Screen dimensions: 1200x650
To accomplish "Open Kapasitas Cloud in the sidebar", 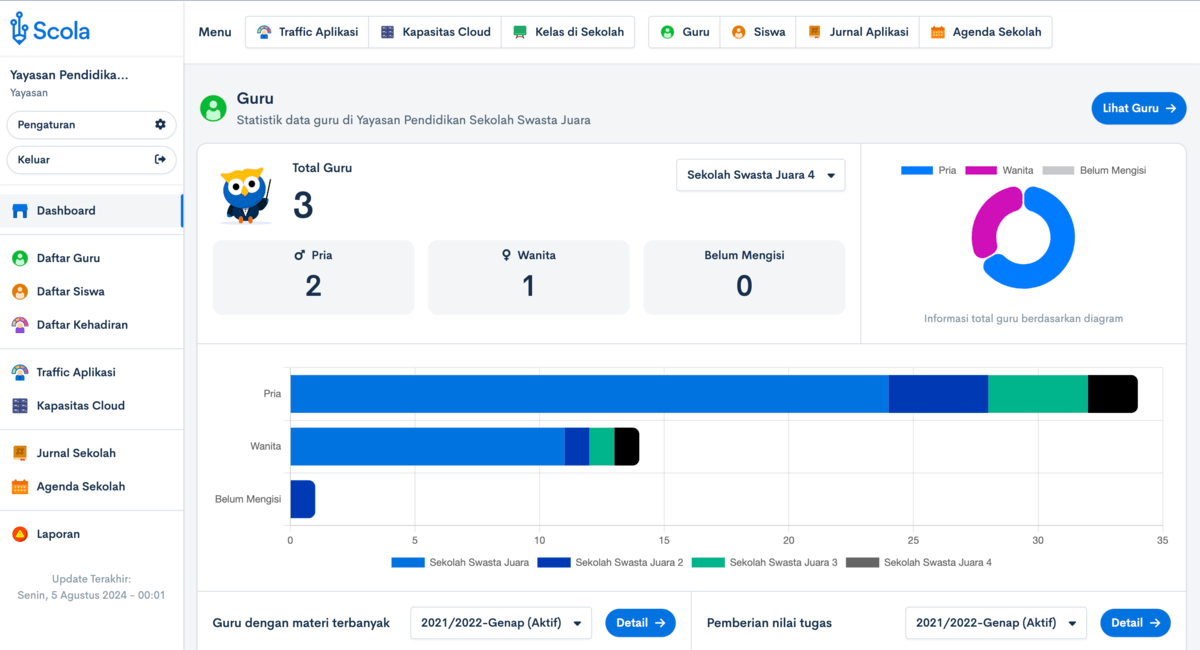I will click(80, 406).
